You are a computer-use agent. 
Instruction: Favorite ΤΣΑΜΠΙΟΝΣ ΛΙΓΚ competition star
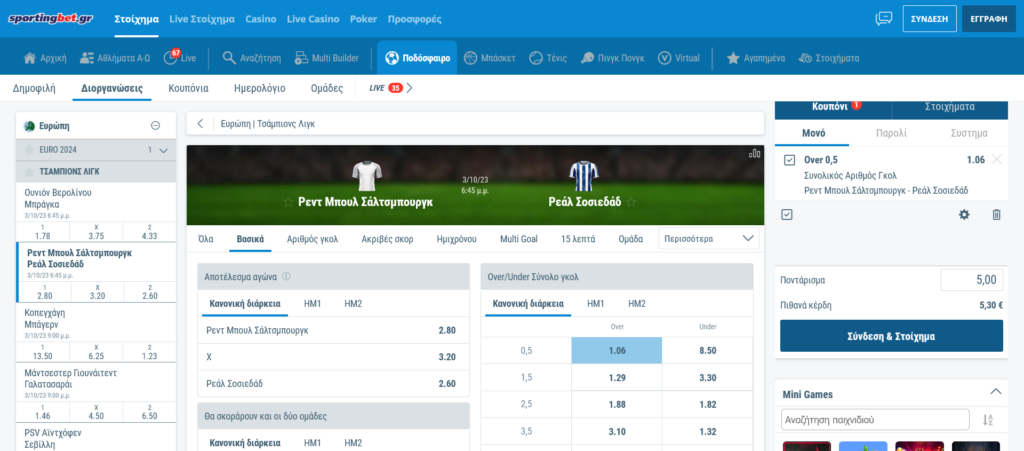(x=29, y=172)
